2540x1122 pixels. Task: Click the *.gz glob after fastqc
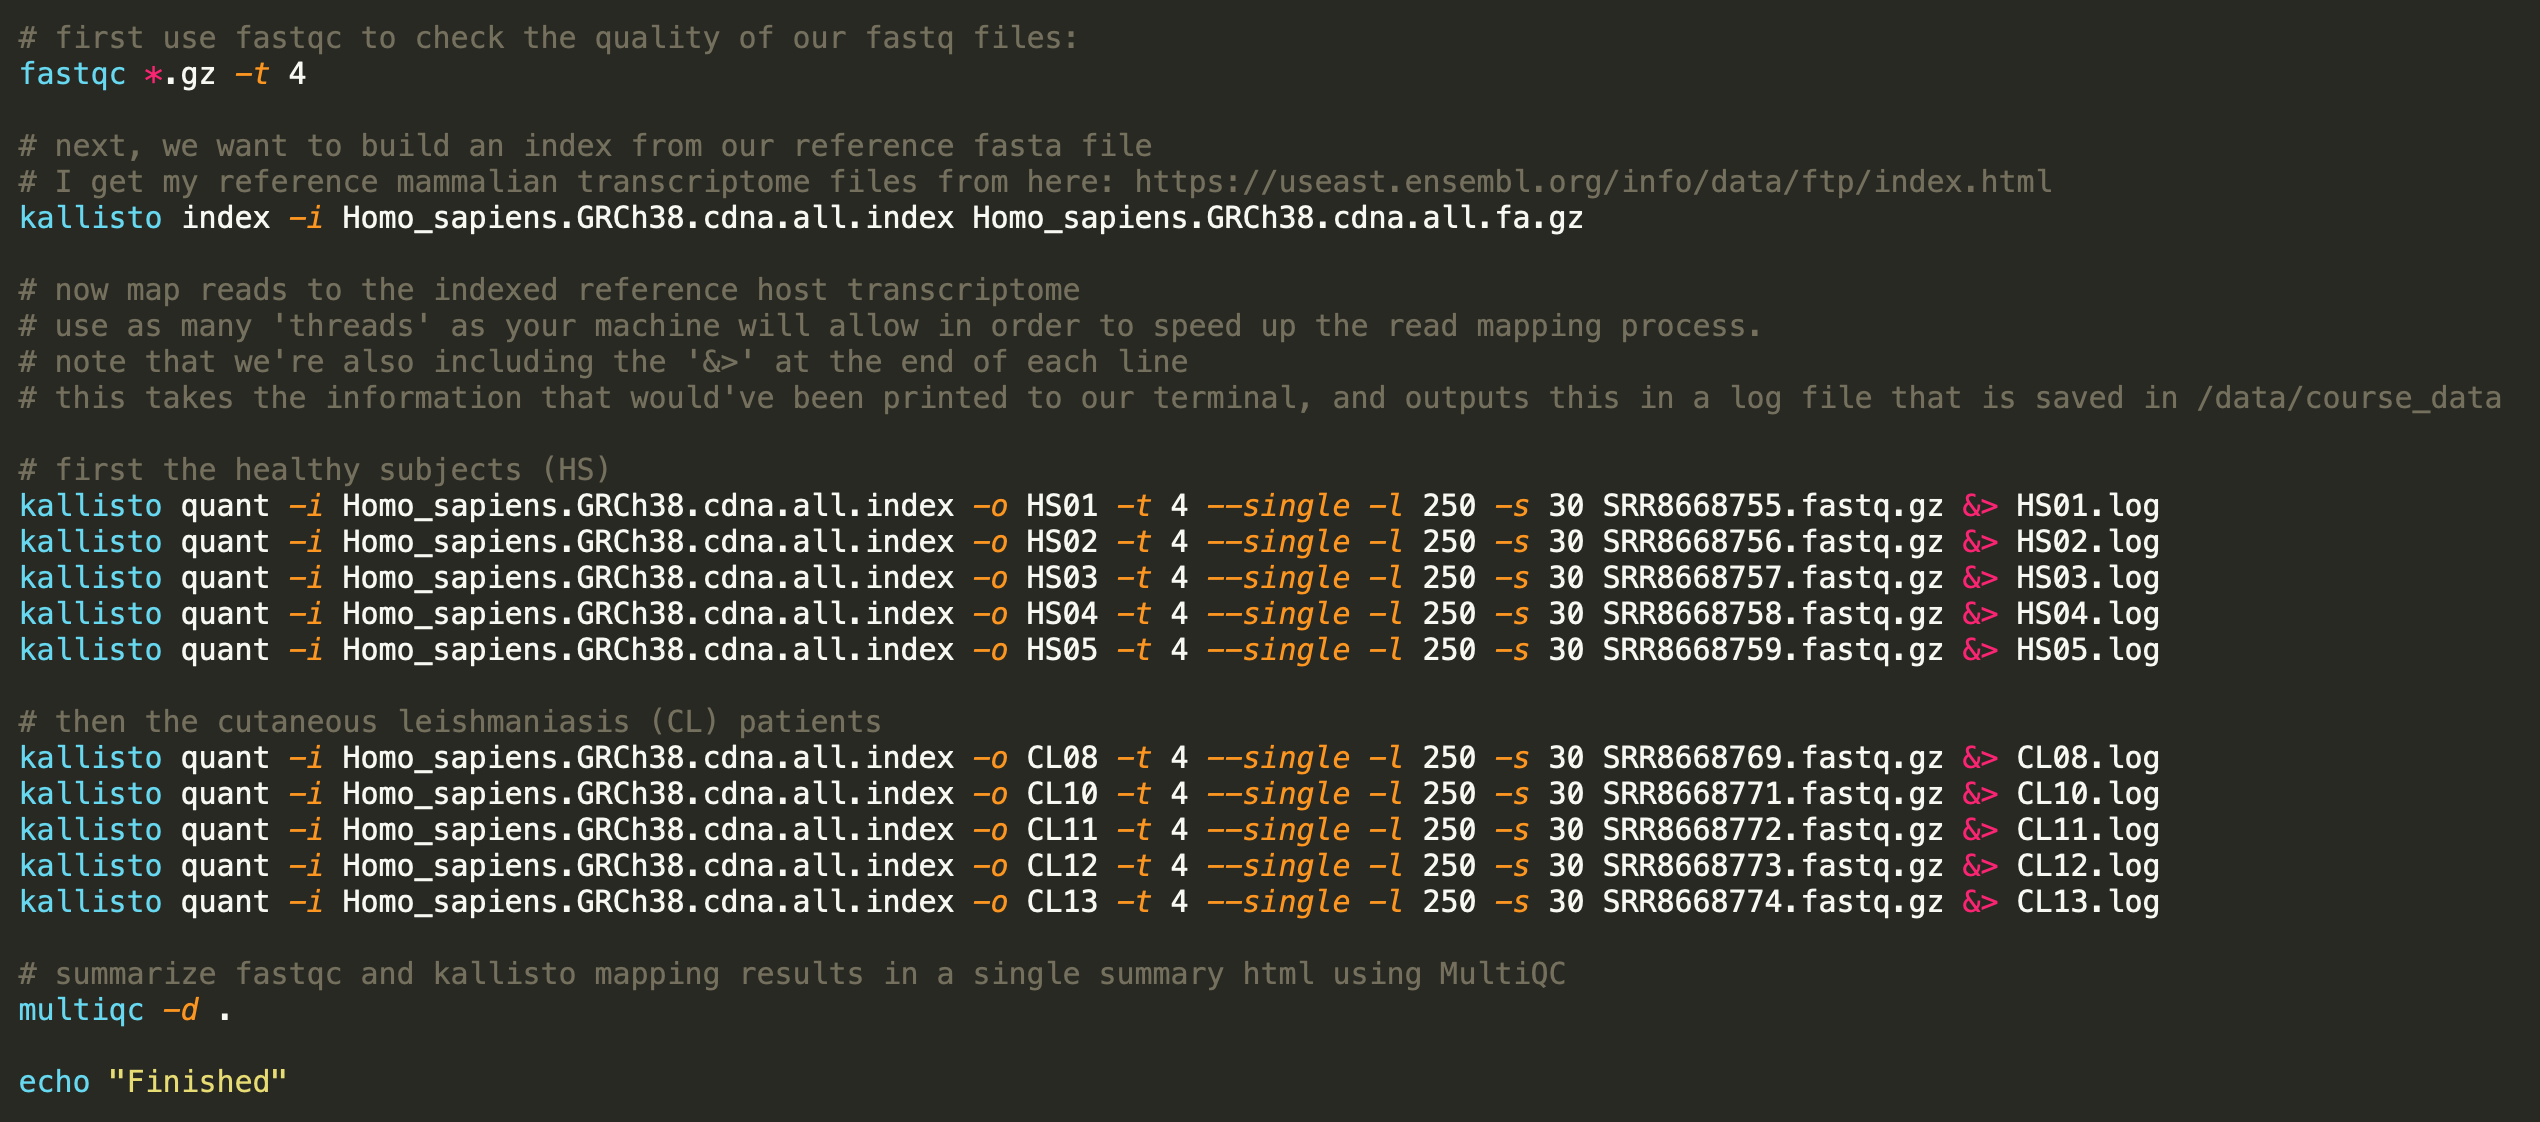[180, 75]
